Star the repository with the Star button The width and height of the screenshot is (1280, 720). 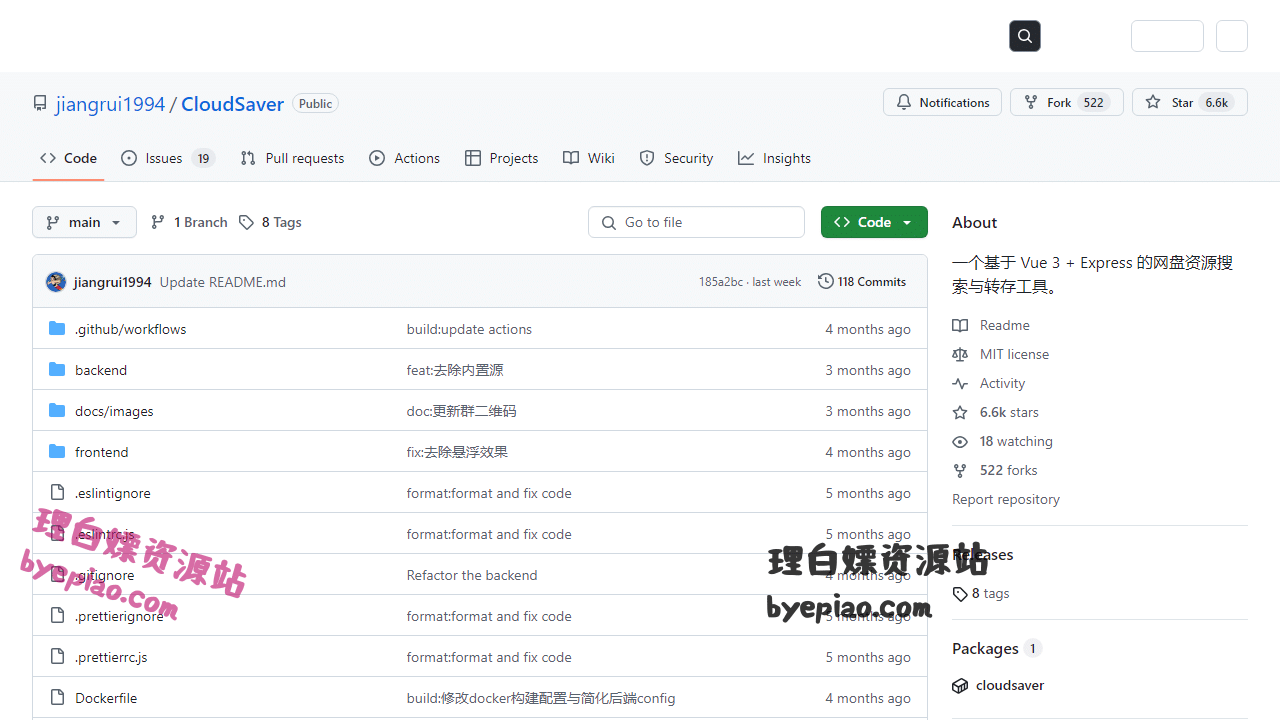click(1189, 102)
